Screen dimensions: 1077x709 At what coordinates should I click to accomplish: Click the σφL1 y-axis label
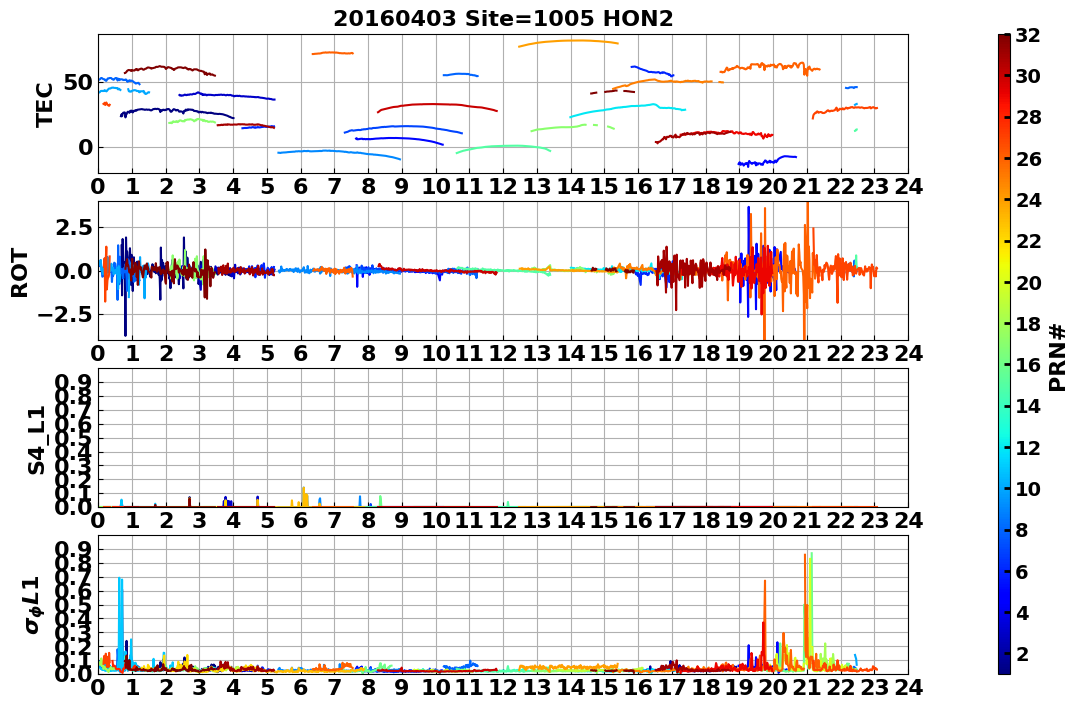pos(32,605)
